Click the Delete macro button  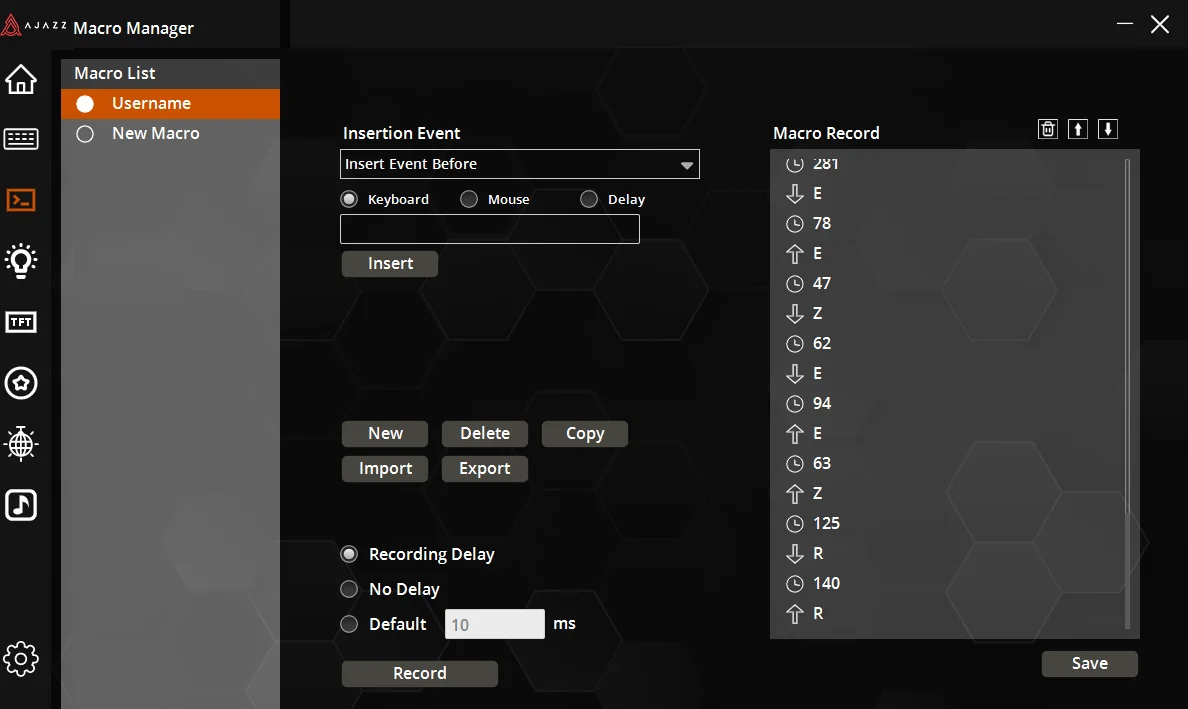pyautogui.click(x=485, y=434)
